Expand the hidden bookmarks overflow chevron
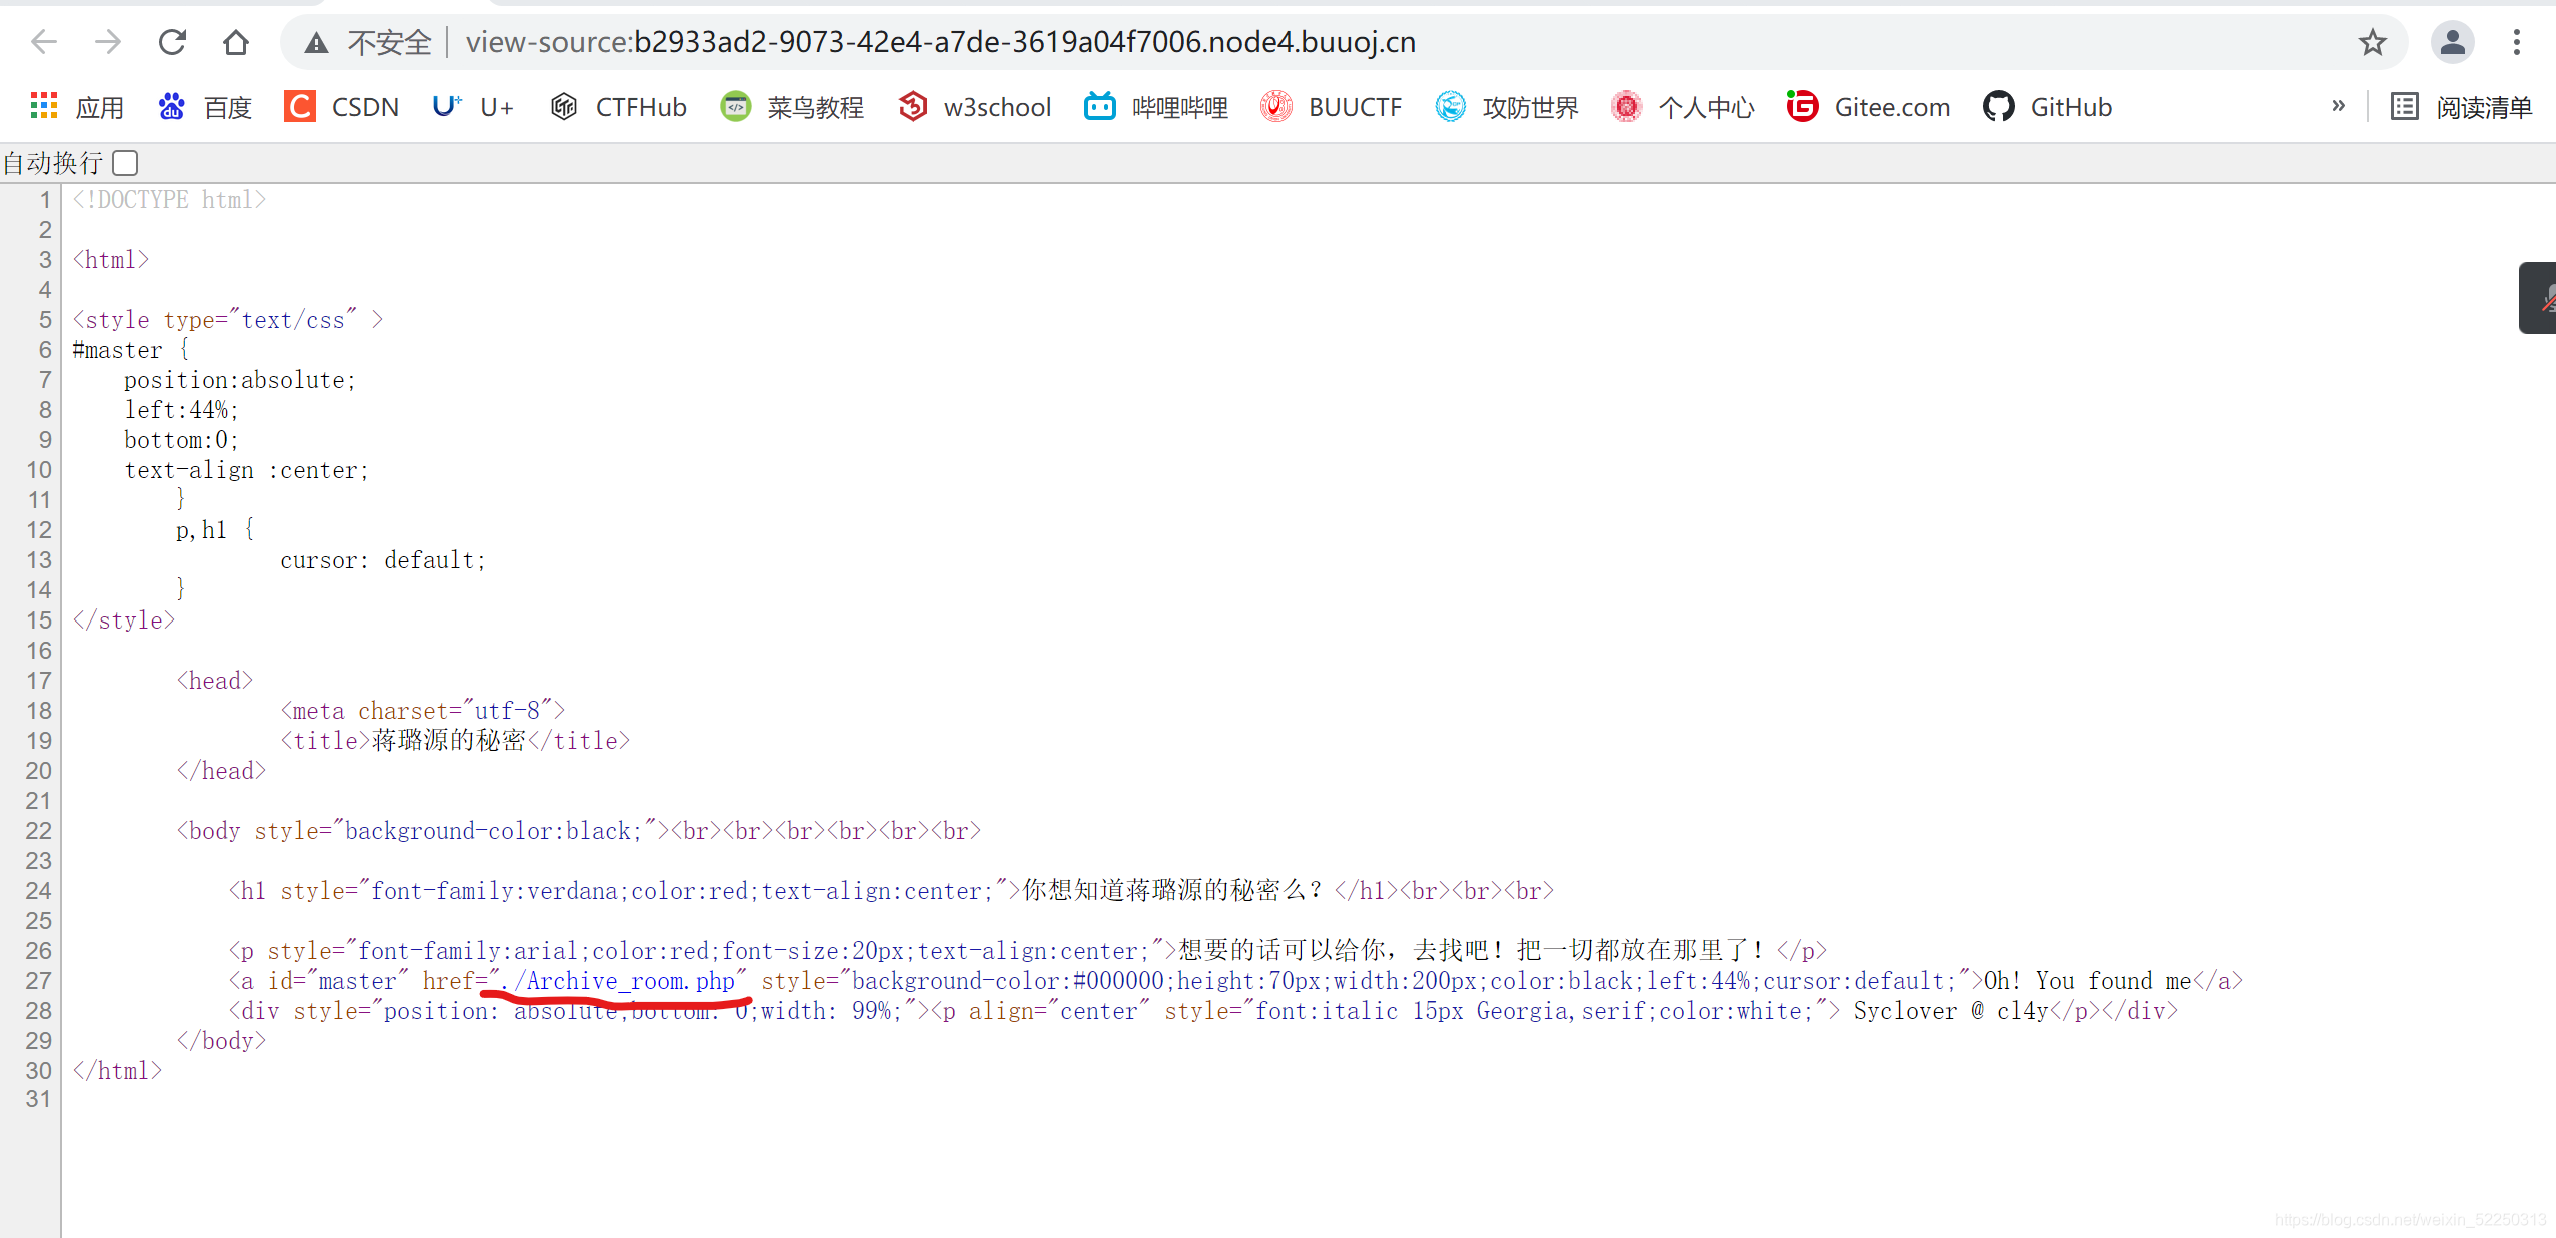The height and width of the screenshot is (1238, 2556). click(x=2338, y=106)
